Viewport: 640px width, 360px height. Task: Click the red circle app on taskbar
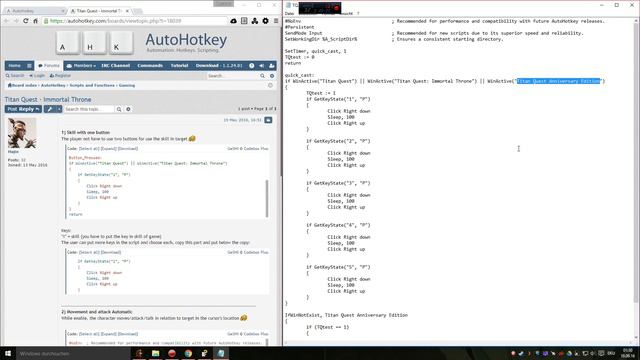172,353
